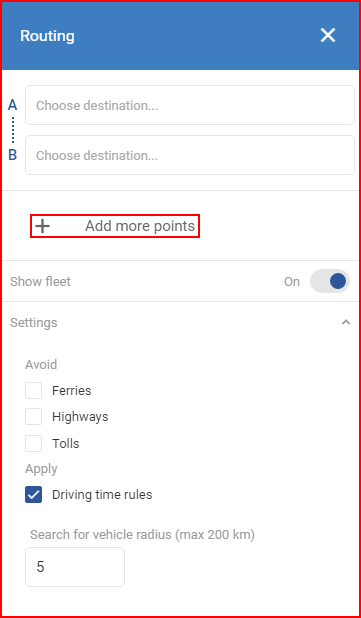Click into destination field A
The image size is (361, 618).
(190, 105)
